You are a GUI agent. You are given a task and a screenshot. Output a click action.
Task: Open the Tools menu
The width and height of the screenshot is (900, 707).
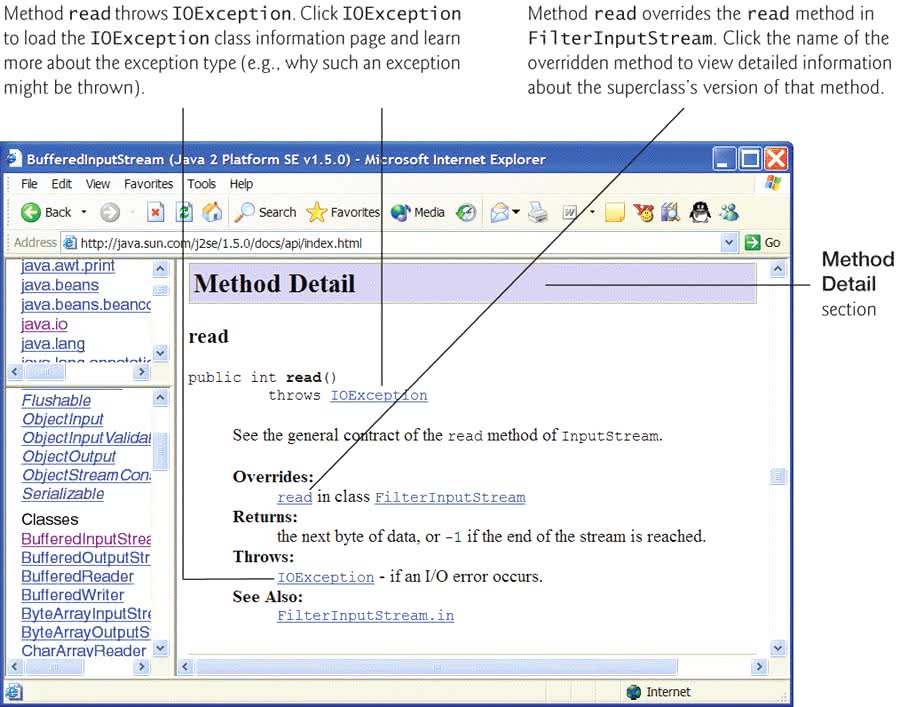[x=201, y=184]
